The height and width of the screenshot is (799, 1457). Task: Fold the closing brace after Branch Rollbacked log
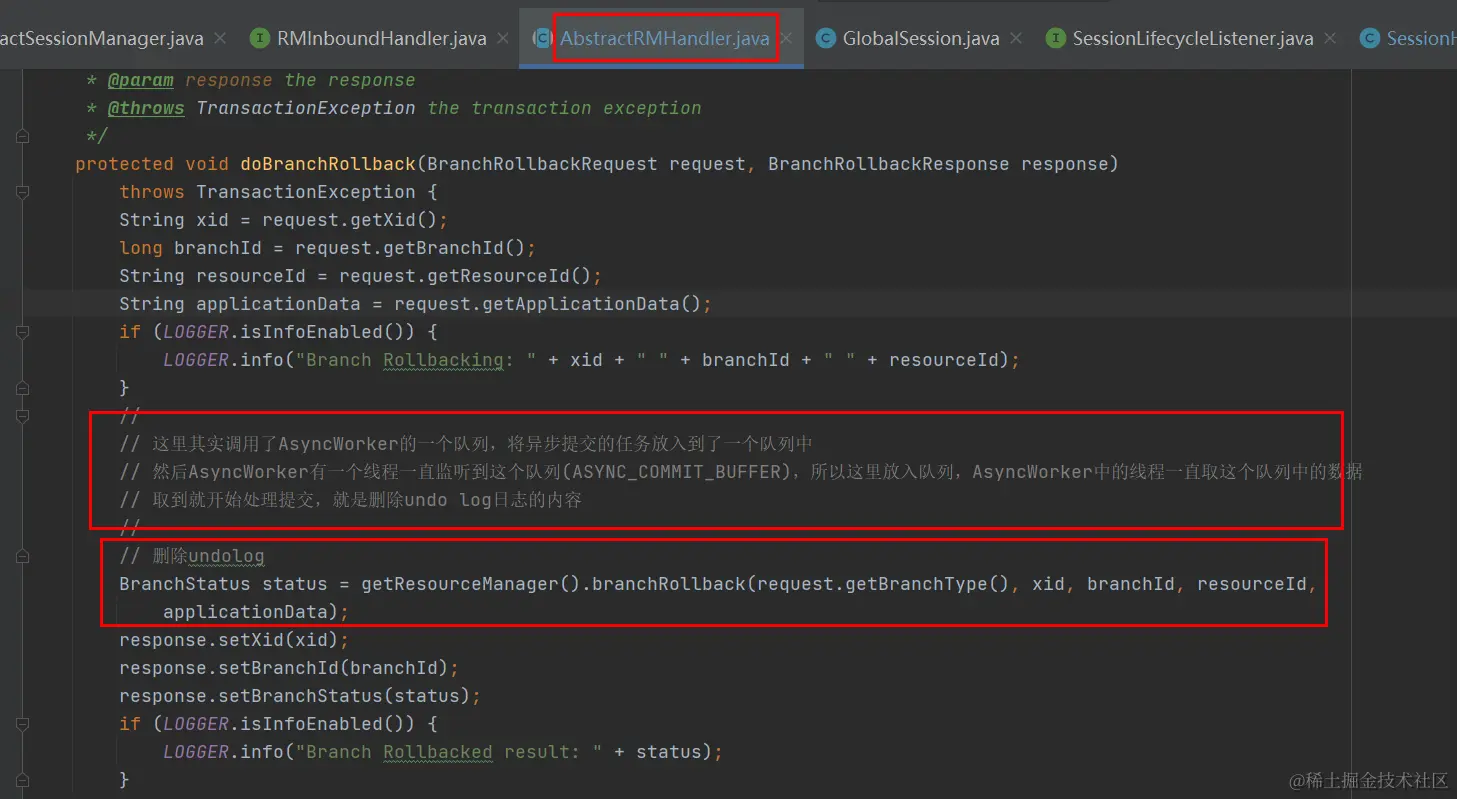point(23,780)
